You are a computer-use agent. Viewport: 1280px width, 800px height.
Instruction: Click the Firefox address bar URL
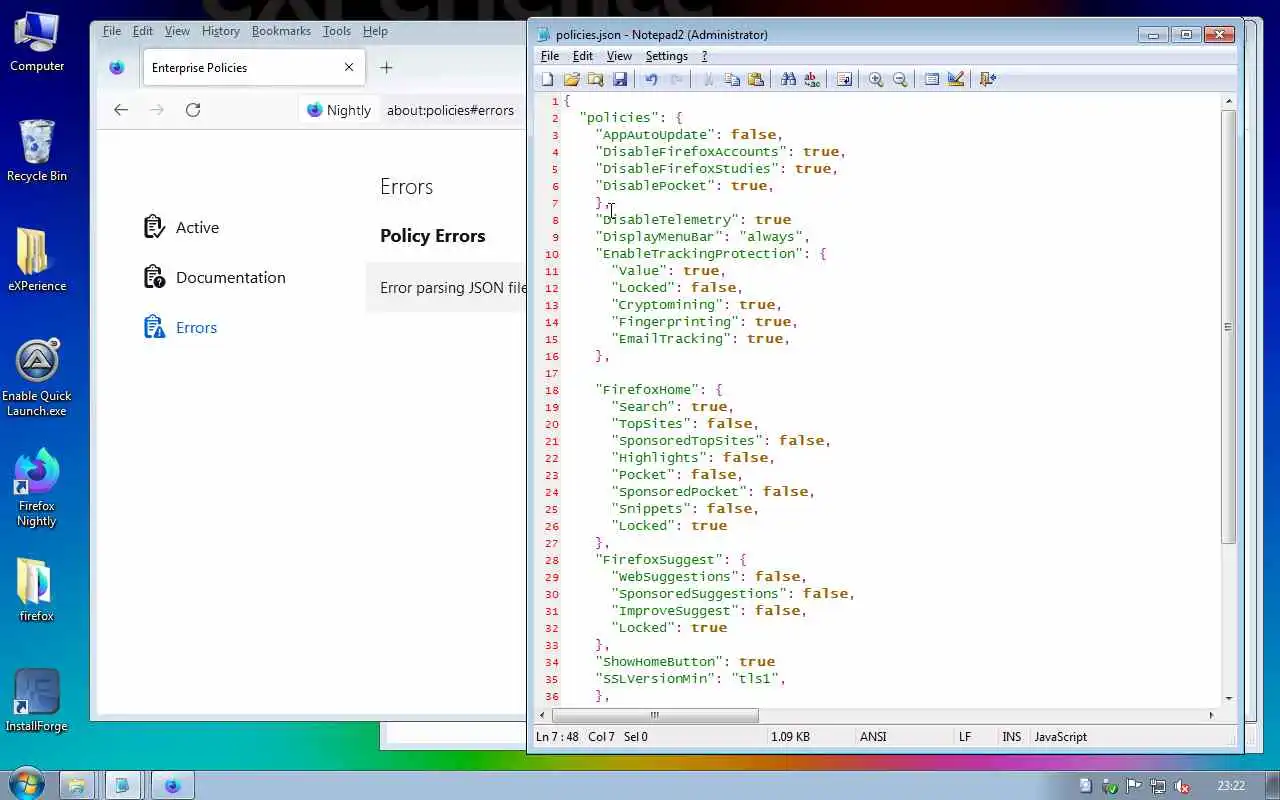(450, 110)
